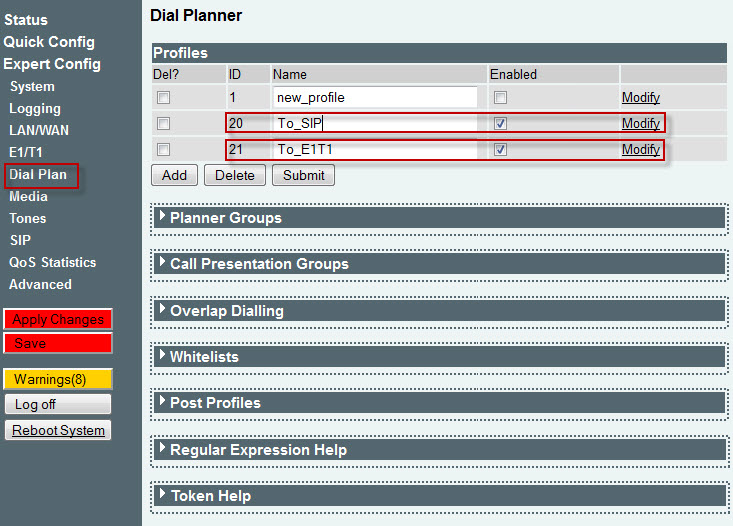This screenshot has height=526, width=733.
Task: Expand Call Presentation Groups section
Action: click(x=439, y=264)
